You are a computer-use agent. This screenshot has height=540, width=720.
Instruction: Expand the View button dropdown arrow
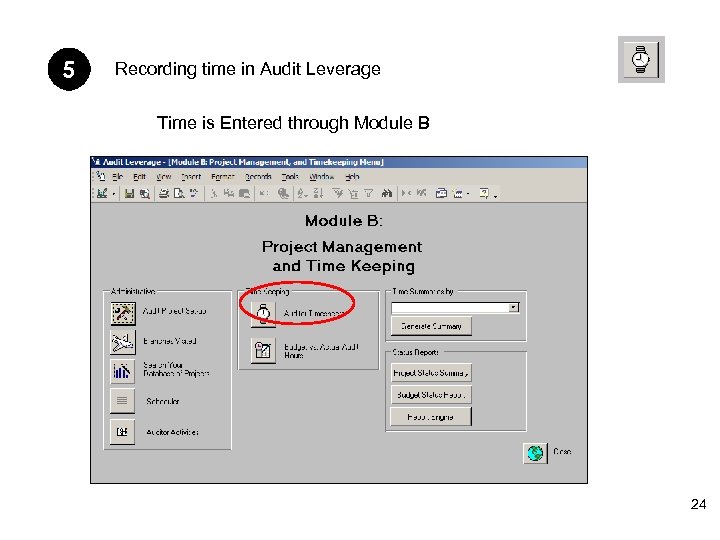[113, 194]
